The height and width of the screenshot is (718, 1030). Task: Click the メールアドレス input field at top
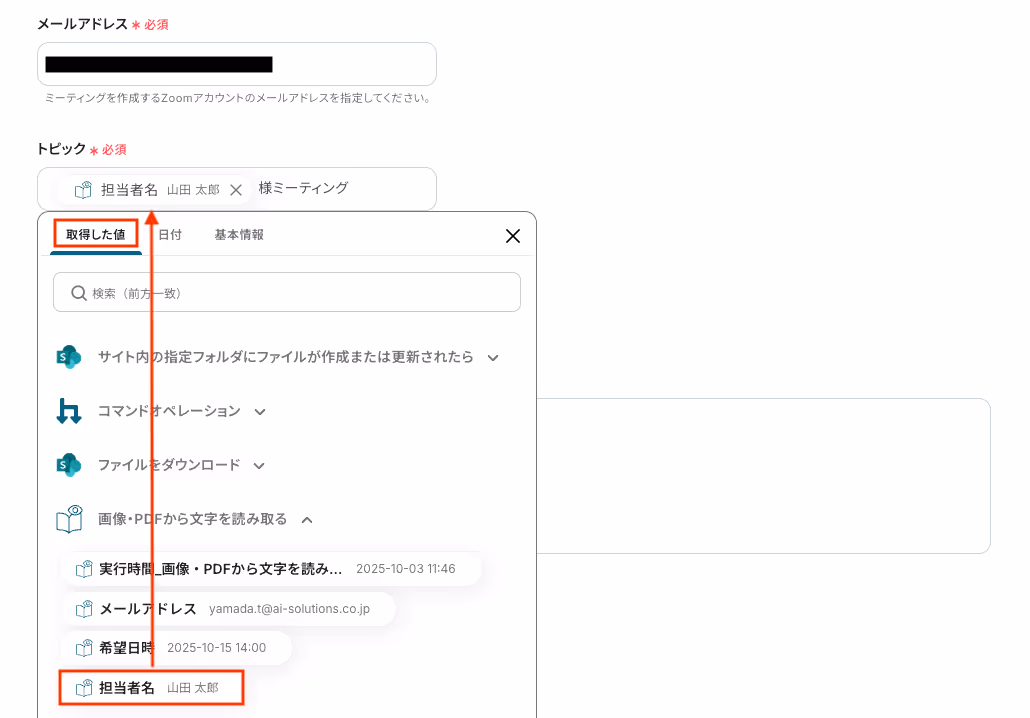[x=236, y=64]
